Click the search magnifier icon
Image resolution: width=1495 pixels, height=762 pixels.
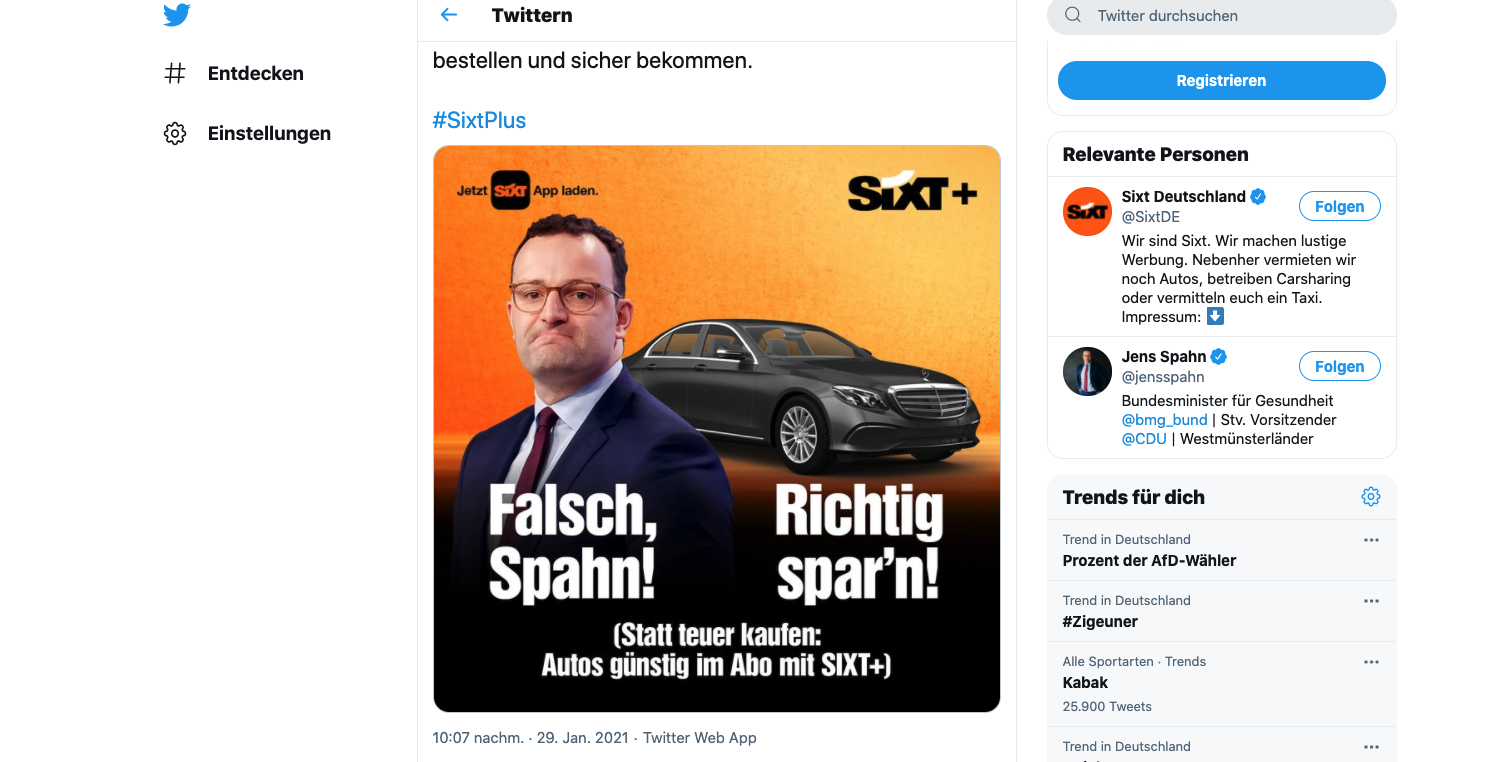[x=1073, y=15]
